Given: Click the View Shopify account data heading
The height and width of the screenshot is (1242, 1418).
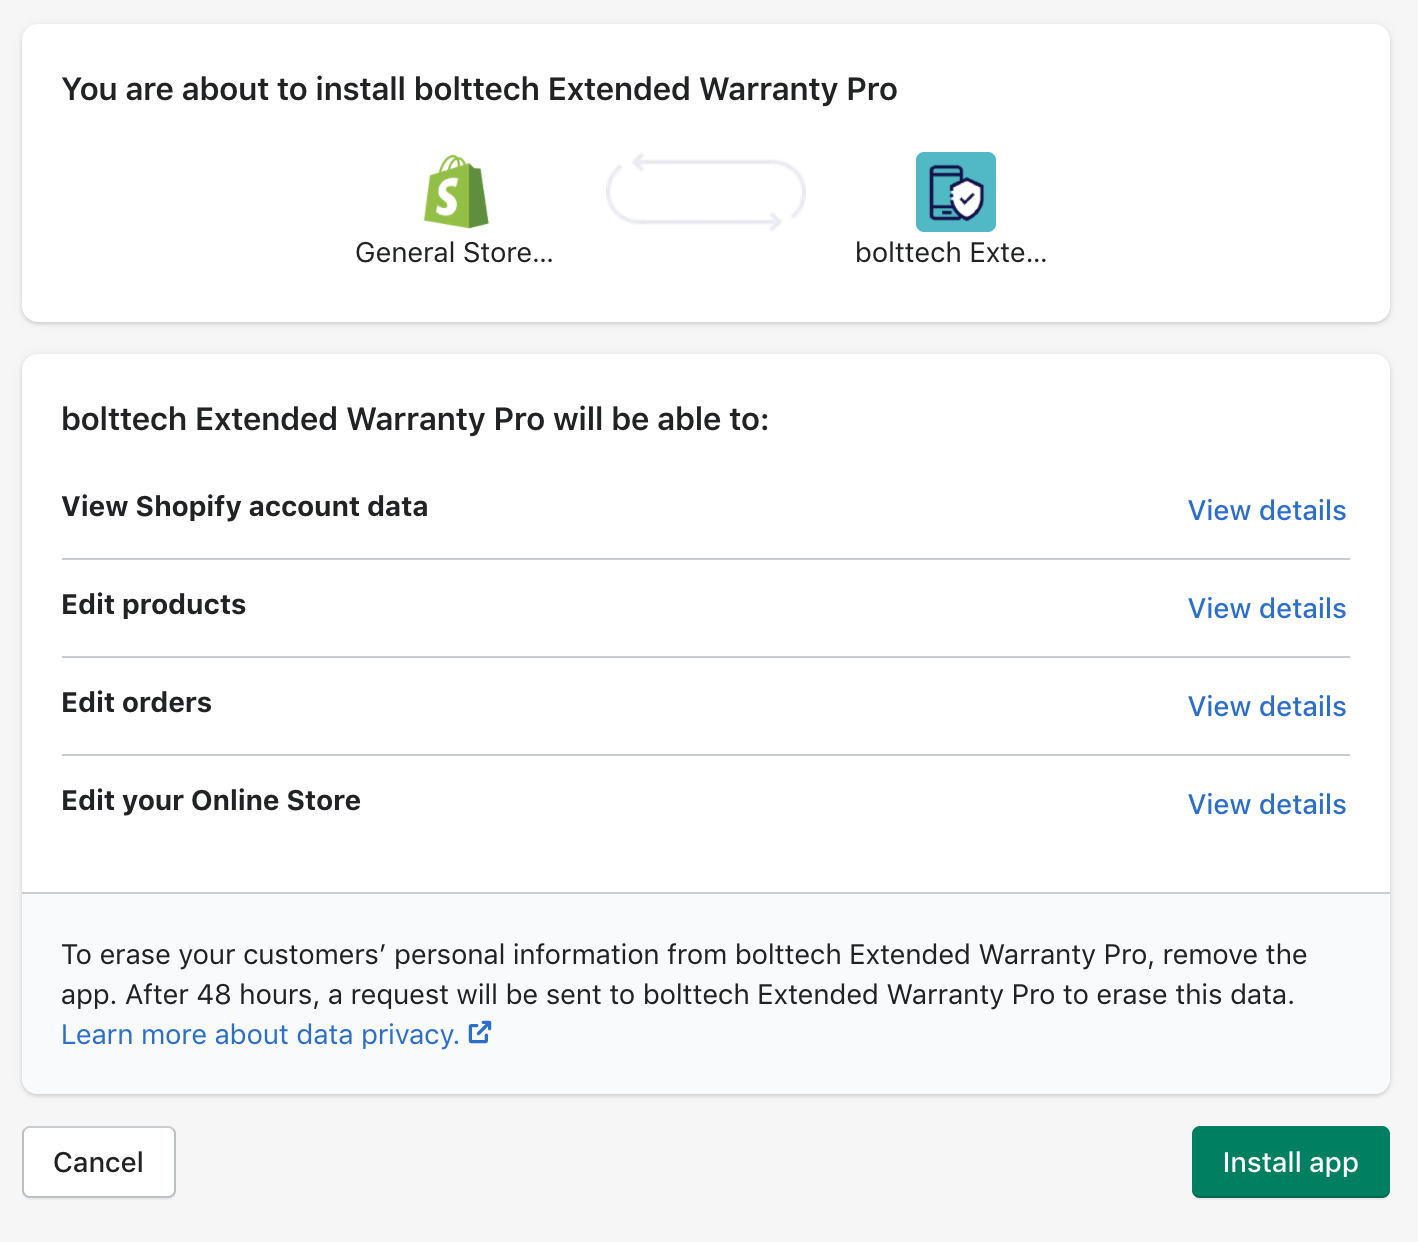Looking at the screenshot, I should point(245,507).
